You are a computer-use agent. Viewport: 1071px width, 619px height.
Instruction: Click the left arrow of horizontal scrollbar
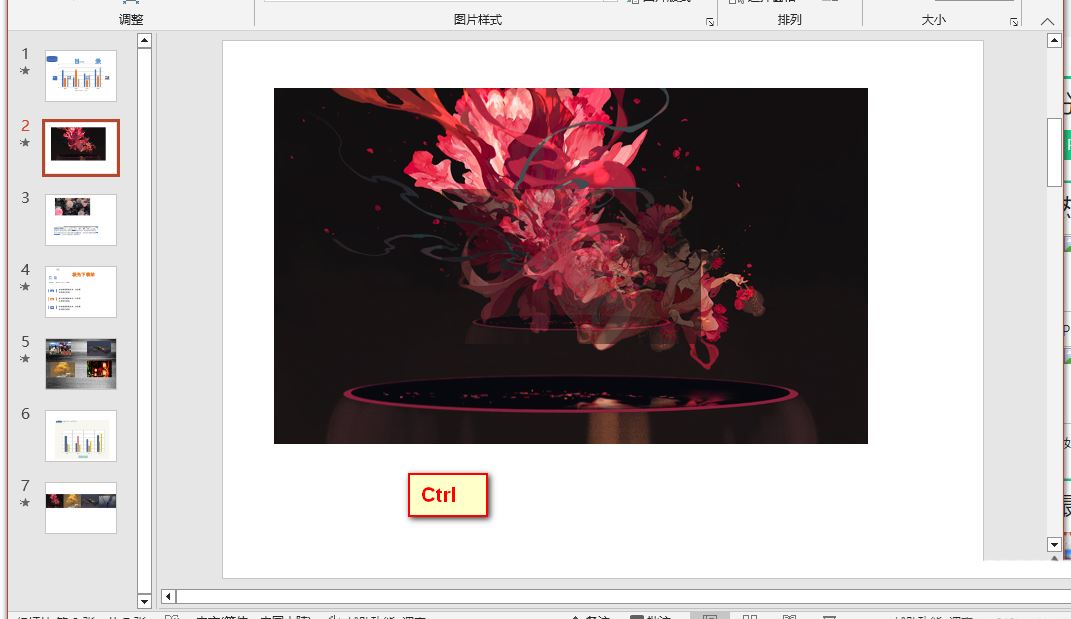click(x=169, y=596)
